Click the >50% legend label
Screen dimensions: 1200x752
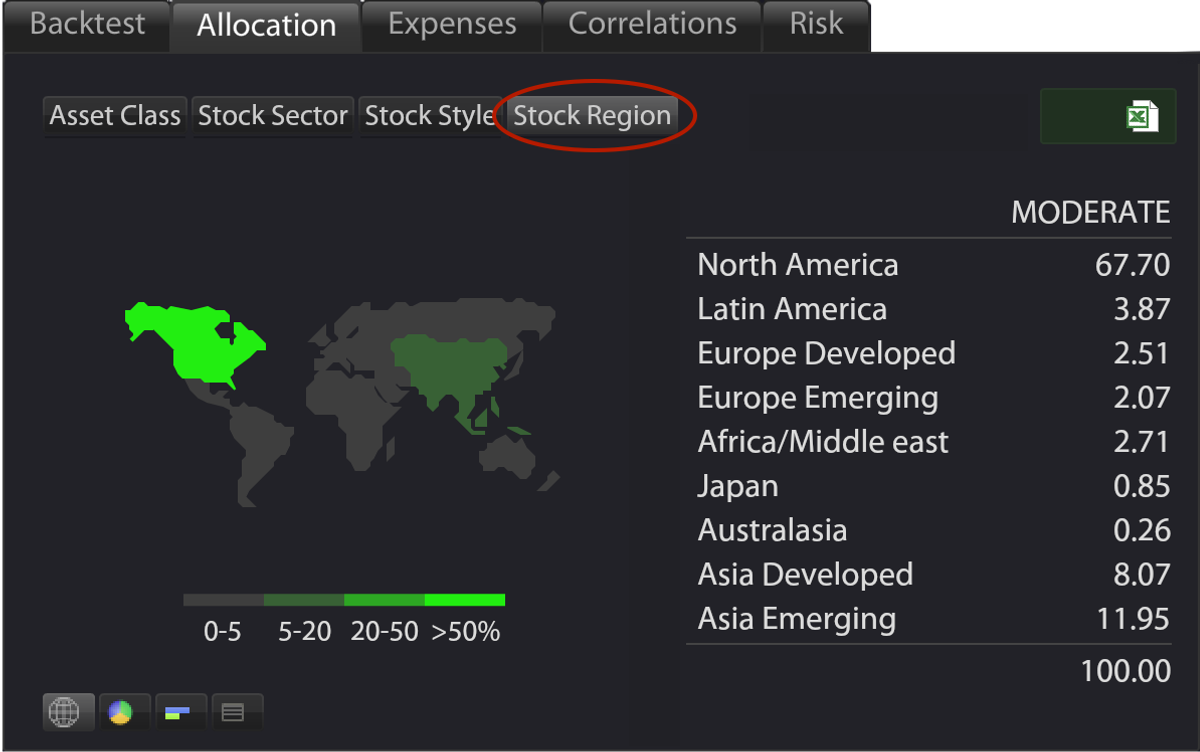[x=466, y=633]
